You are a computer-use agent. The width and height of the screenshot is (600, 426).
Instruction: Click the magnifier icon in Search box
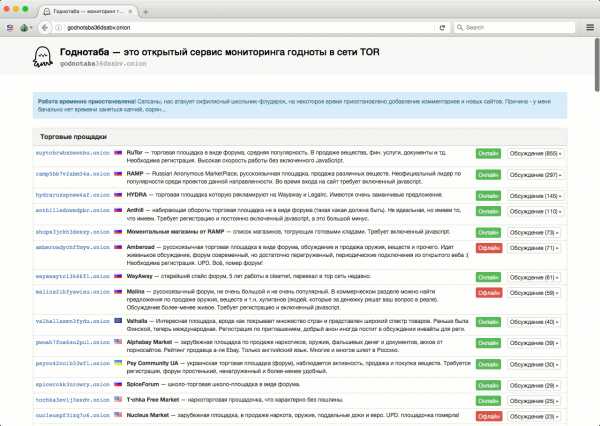pyautogui.click(x=458, y=27)
